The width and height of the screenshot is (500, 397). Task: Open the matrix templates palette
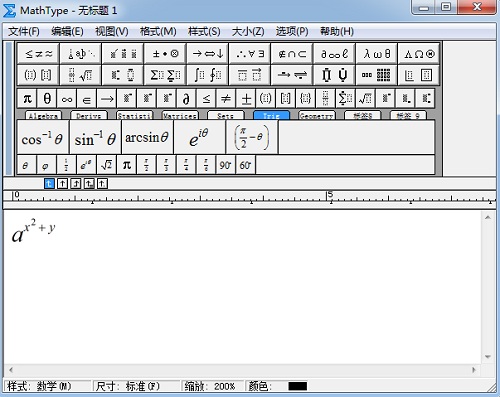[x=376, y=75]
